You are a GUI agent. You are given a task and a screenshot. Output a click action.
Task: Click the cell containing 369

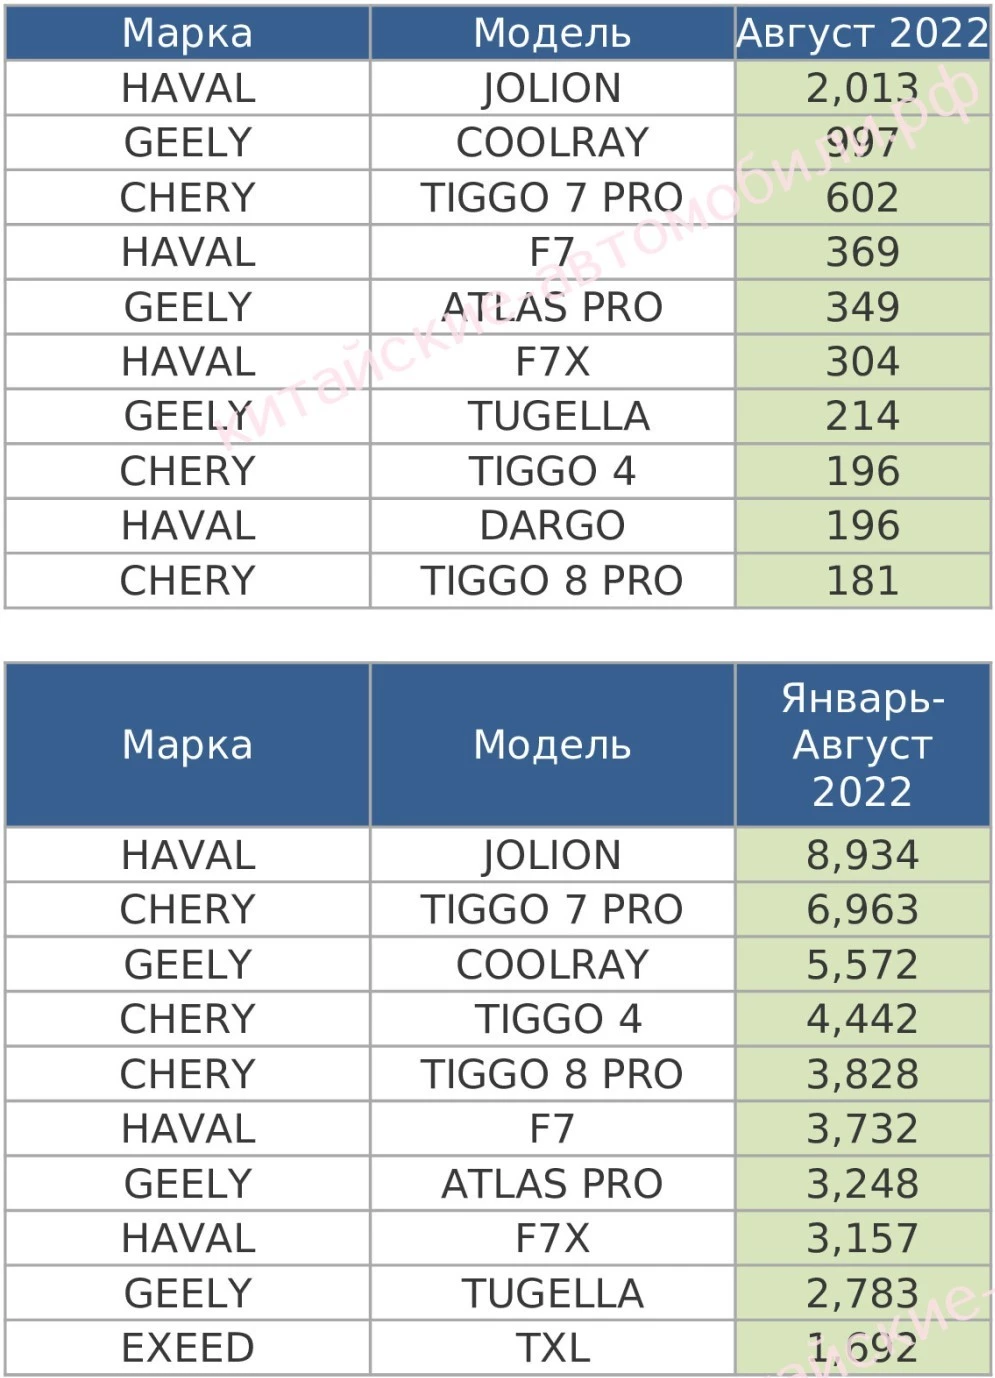[x=862, y=252]
